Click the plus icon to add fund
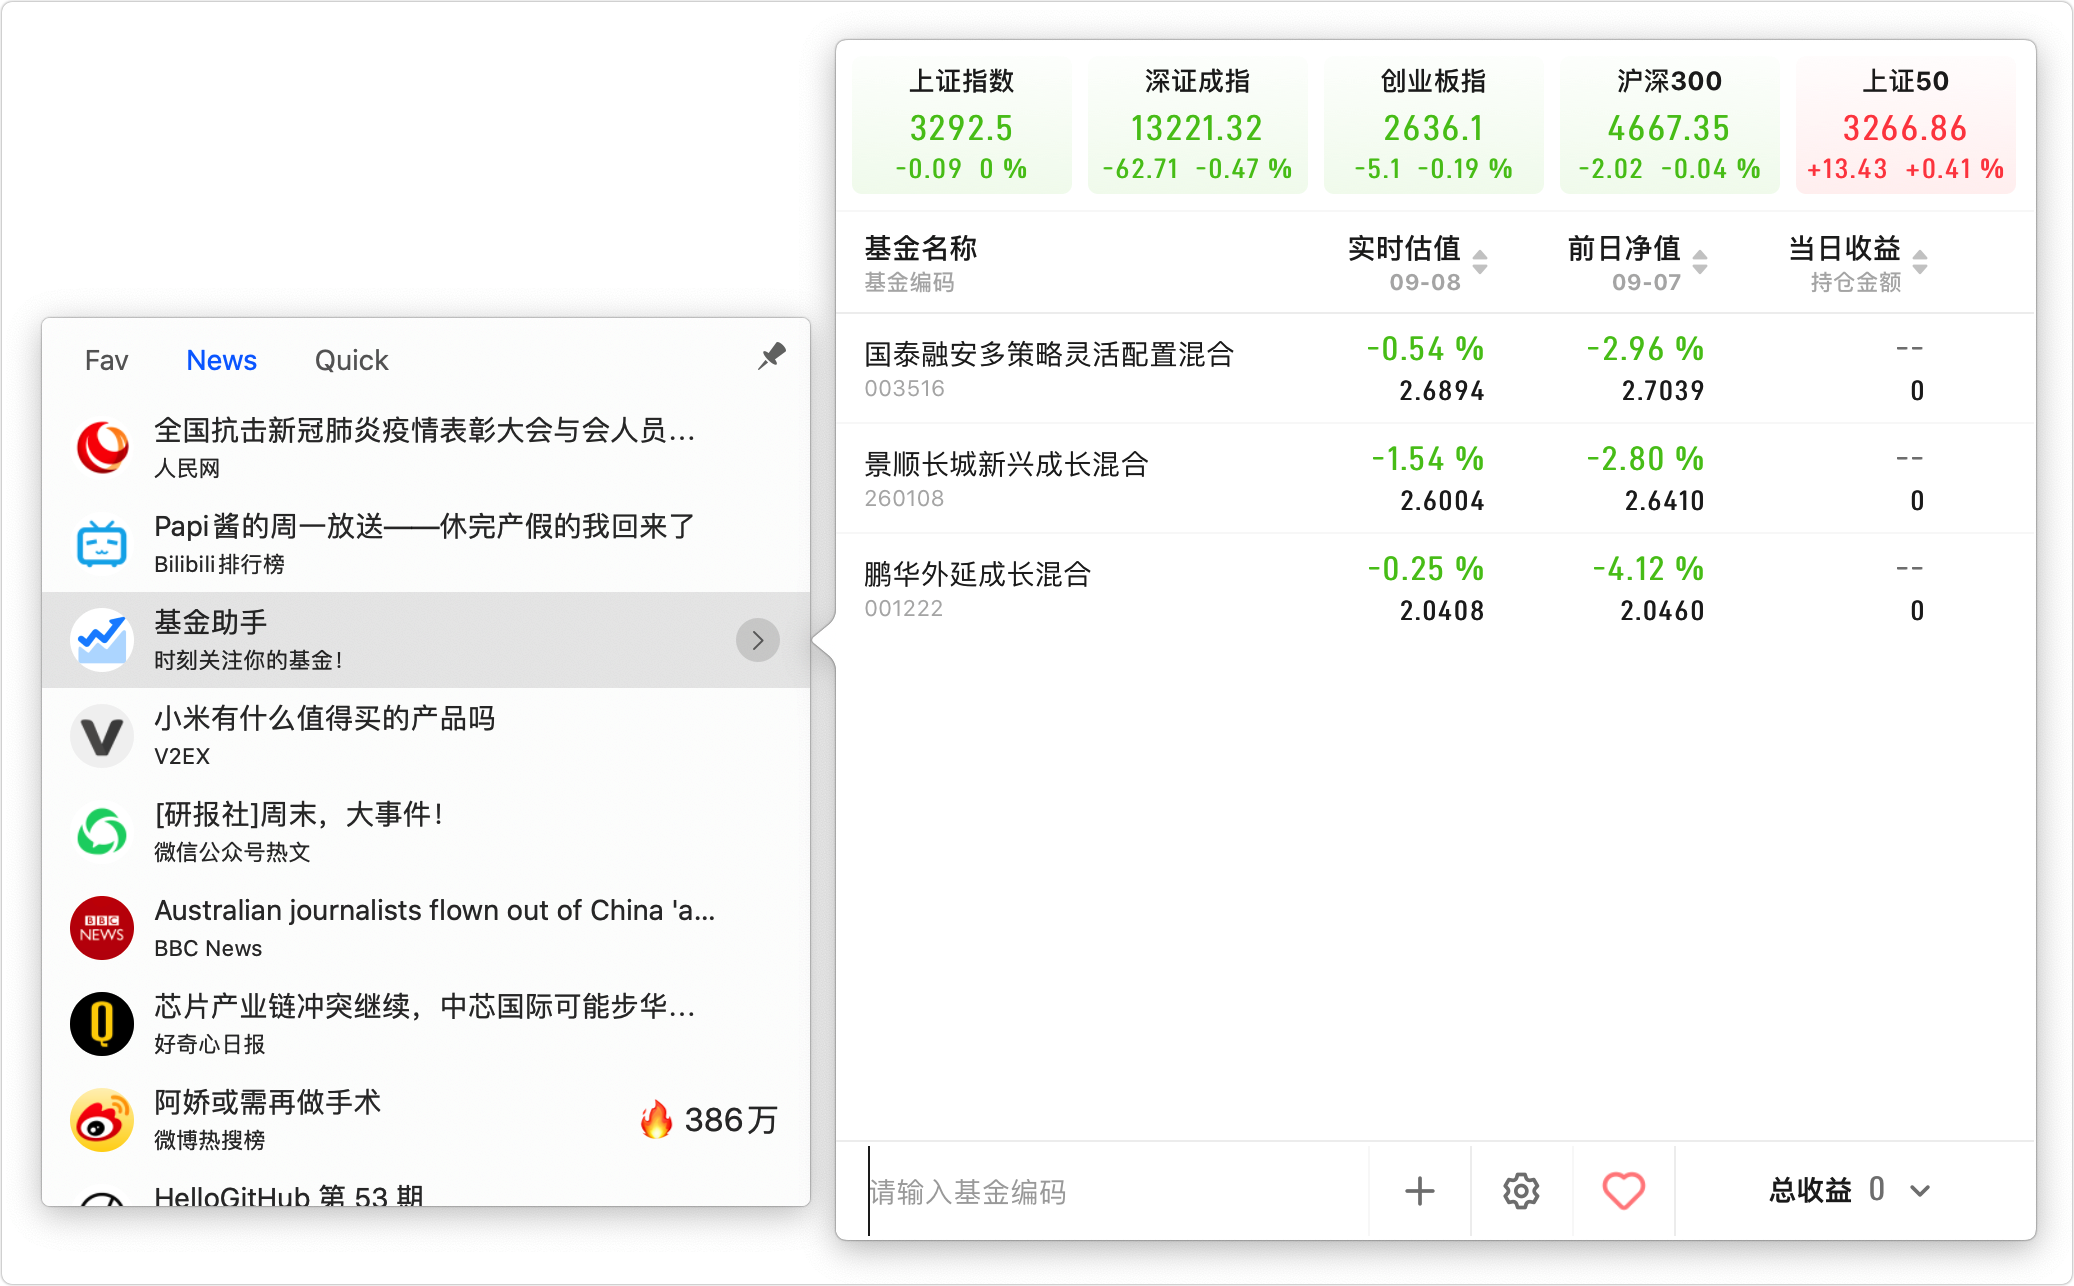This screenshot has width=2074, height=1286. point(1419,1191)
